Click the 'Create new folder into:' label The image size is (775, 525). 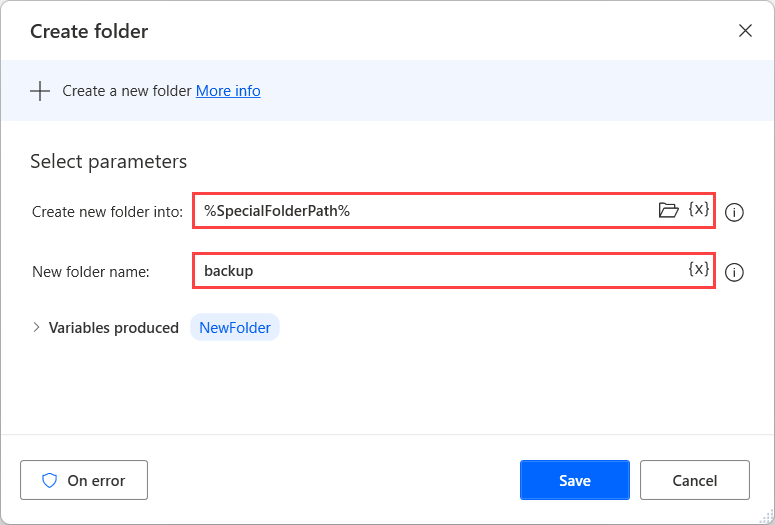(x=107, y=212)
